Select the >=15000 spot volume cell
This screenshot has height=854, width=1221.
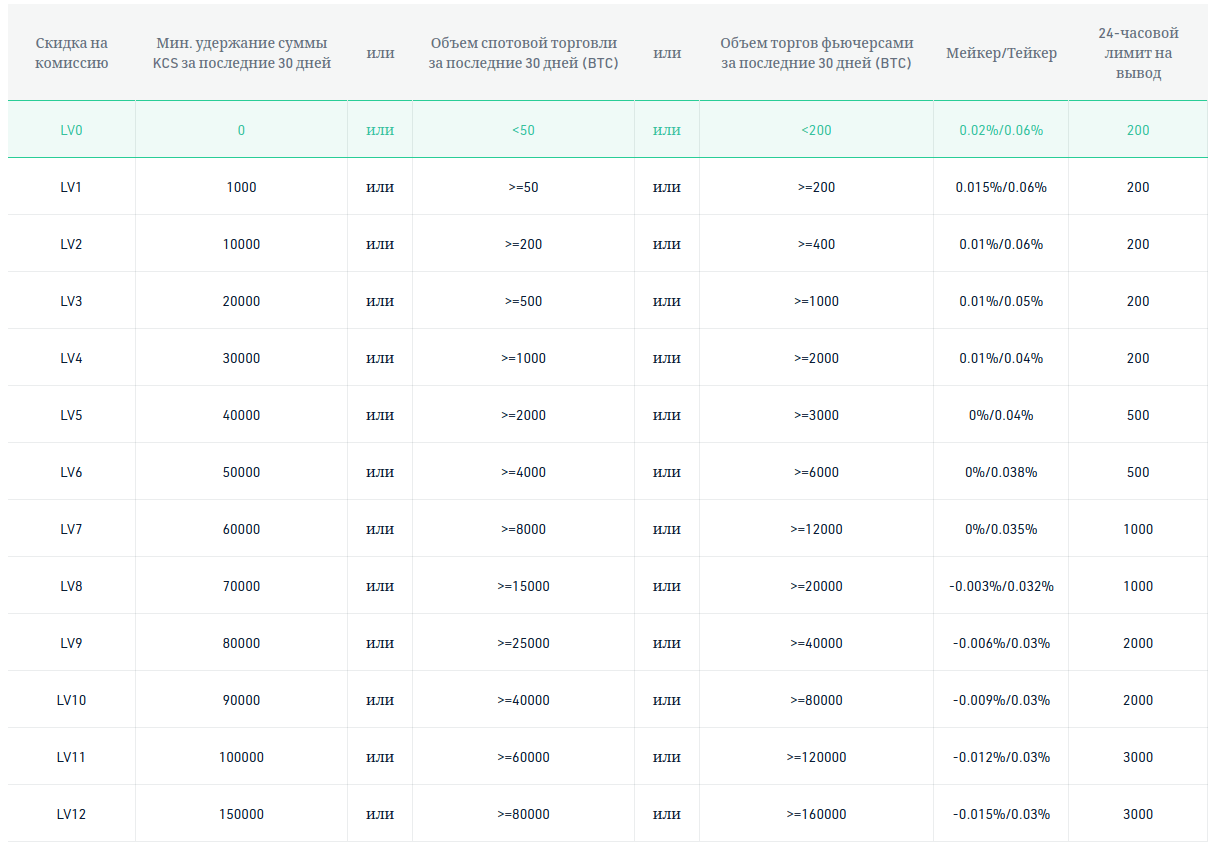(x=523, y=586)
